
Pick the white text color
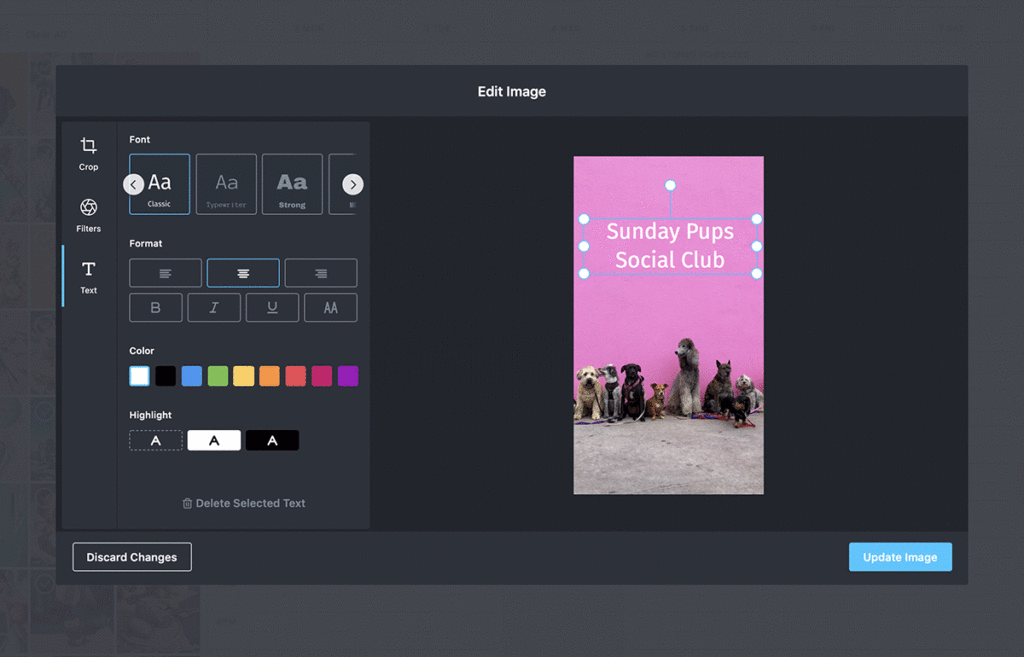point(139,376)
